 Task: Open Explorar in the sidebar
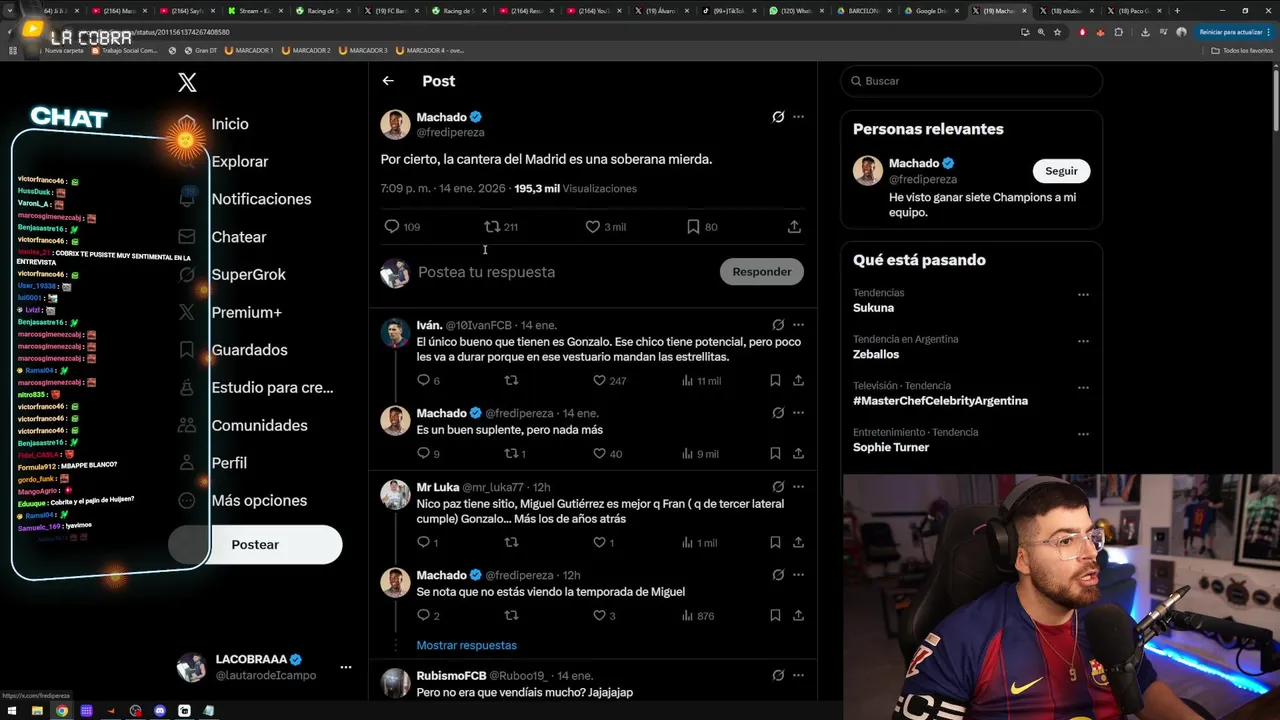(x=239, y=161)
